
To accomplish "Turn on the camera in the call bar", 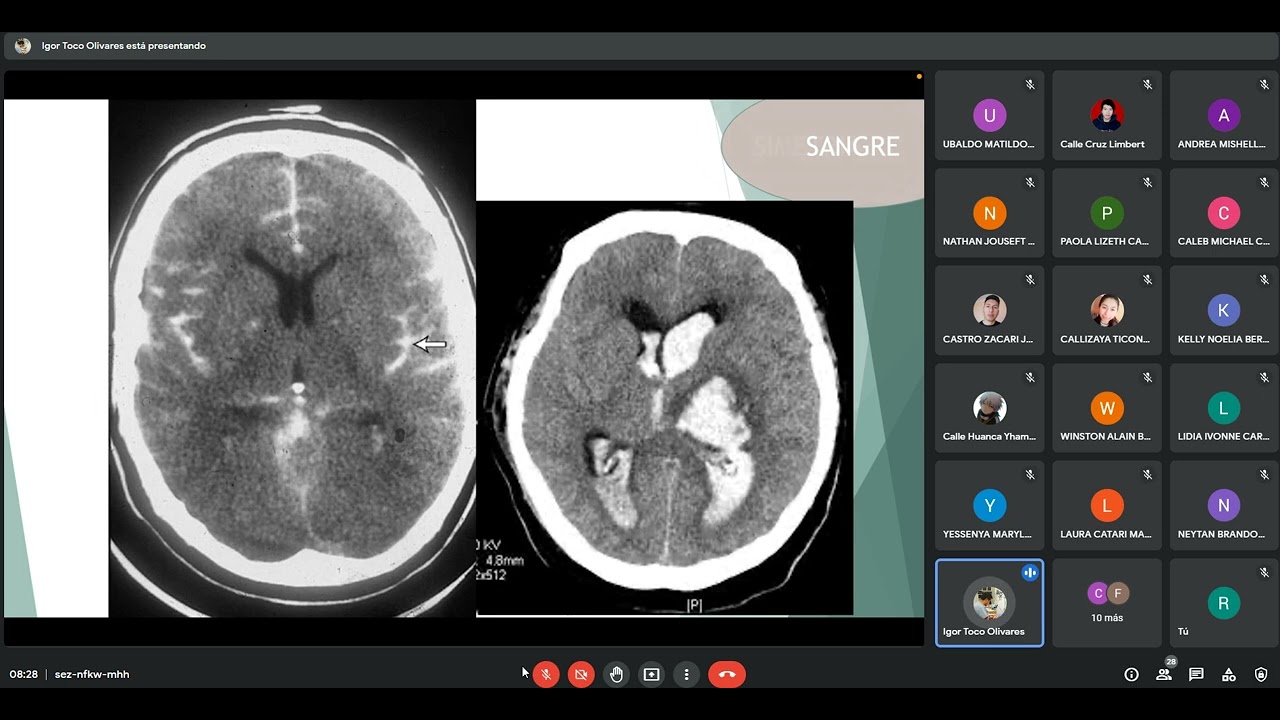I will coord(581,674).
